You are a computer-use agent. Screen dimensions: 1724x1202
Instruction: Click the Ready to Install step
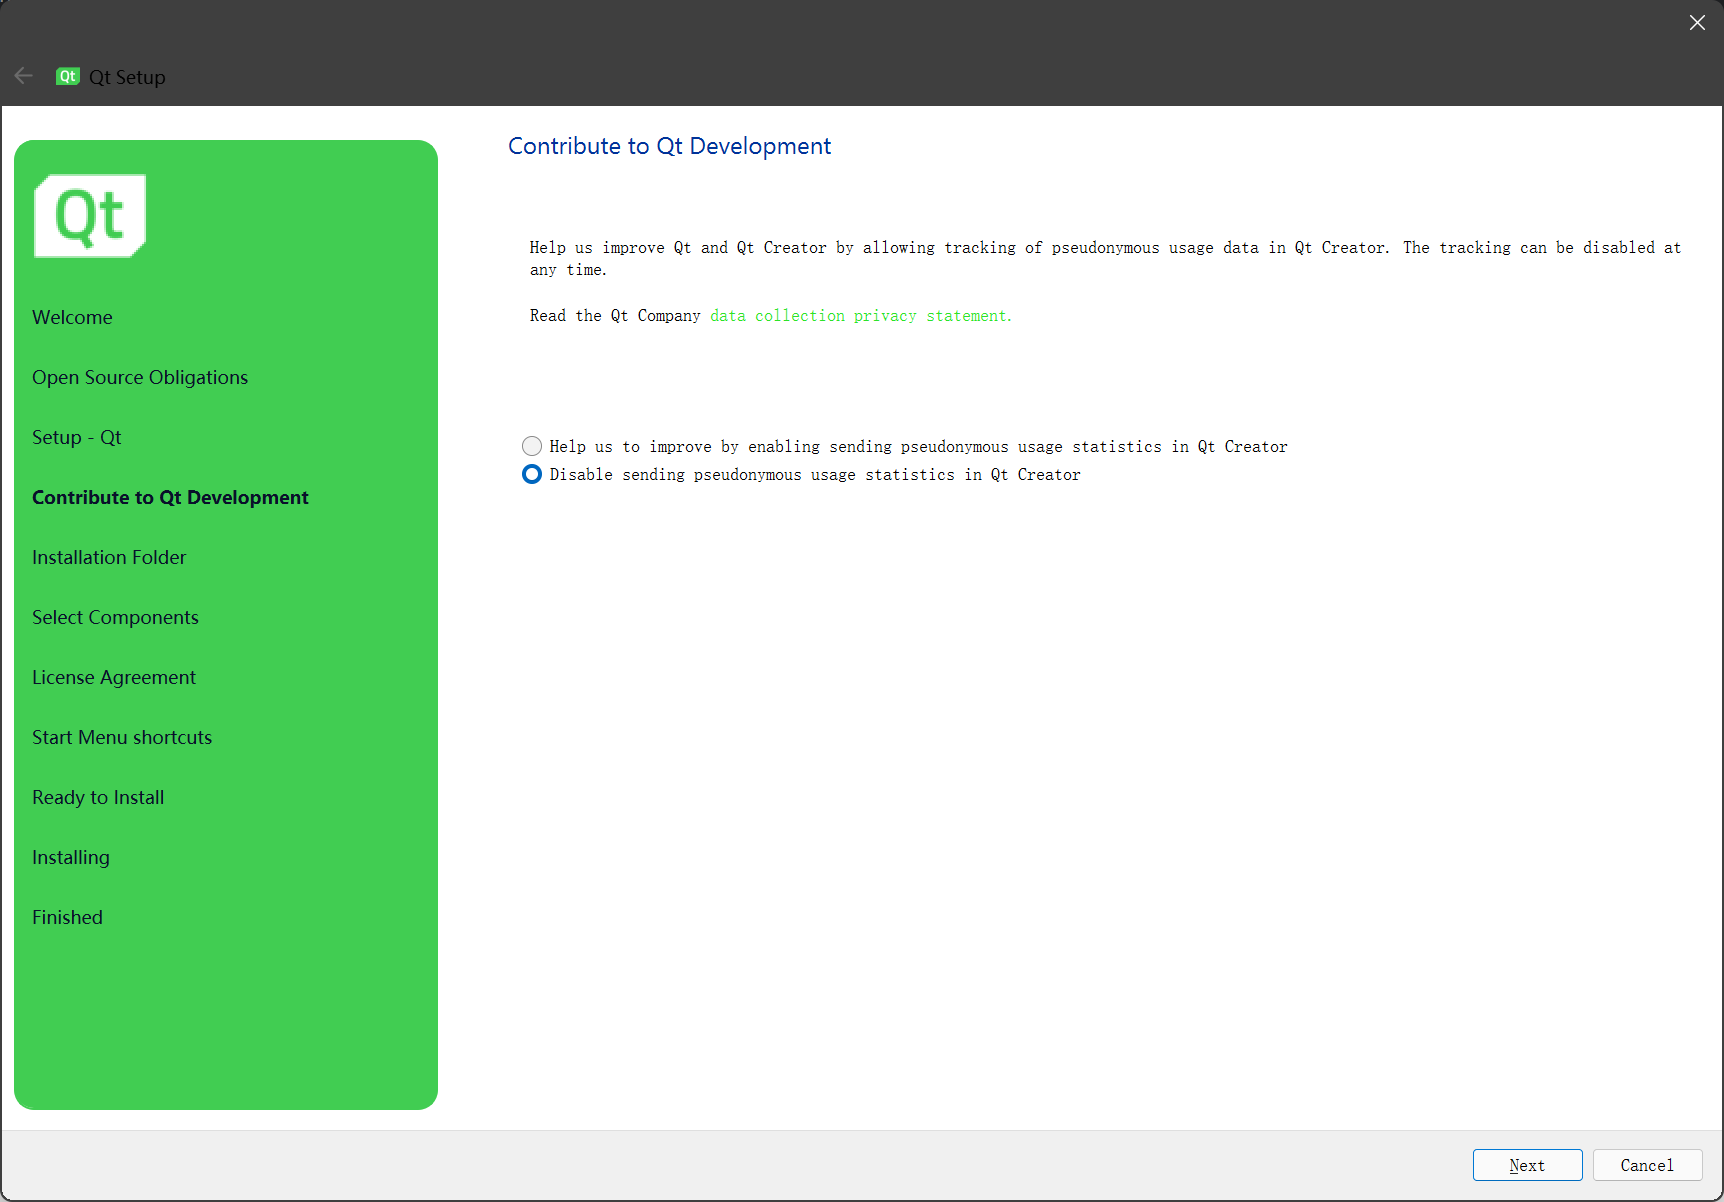(x=98, y=797)
